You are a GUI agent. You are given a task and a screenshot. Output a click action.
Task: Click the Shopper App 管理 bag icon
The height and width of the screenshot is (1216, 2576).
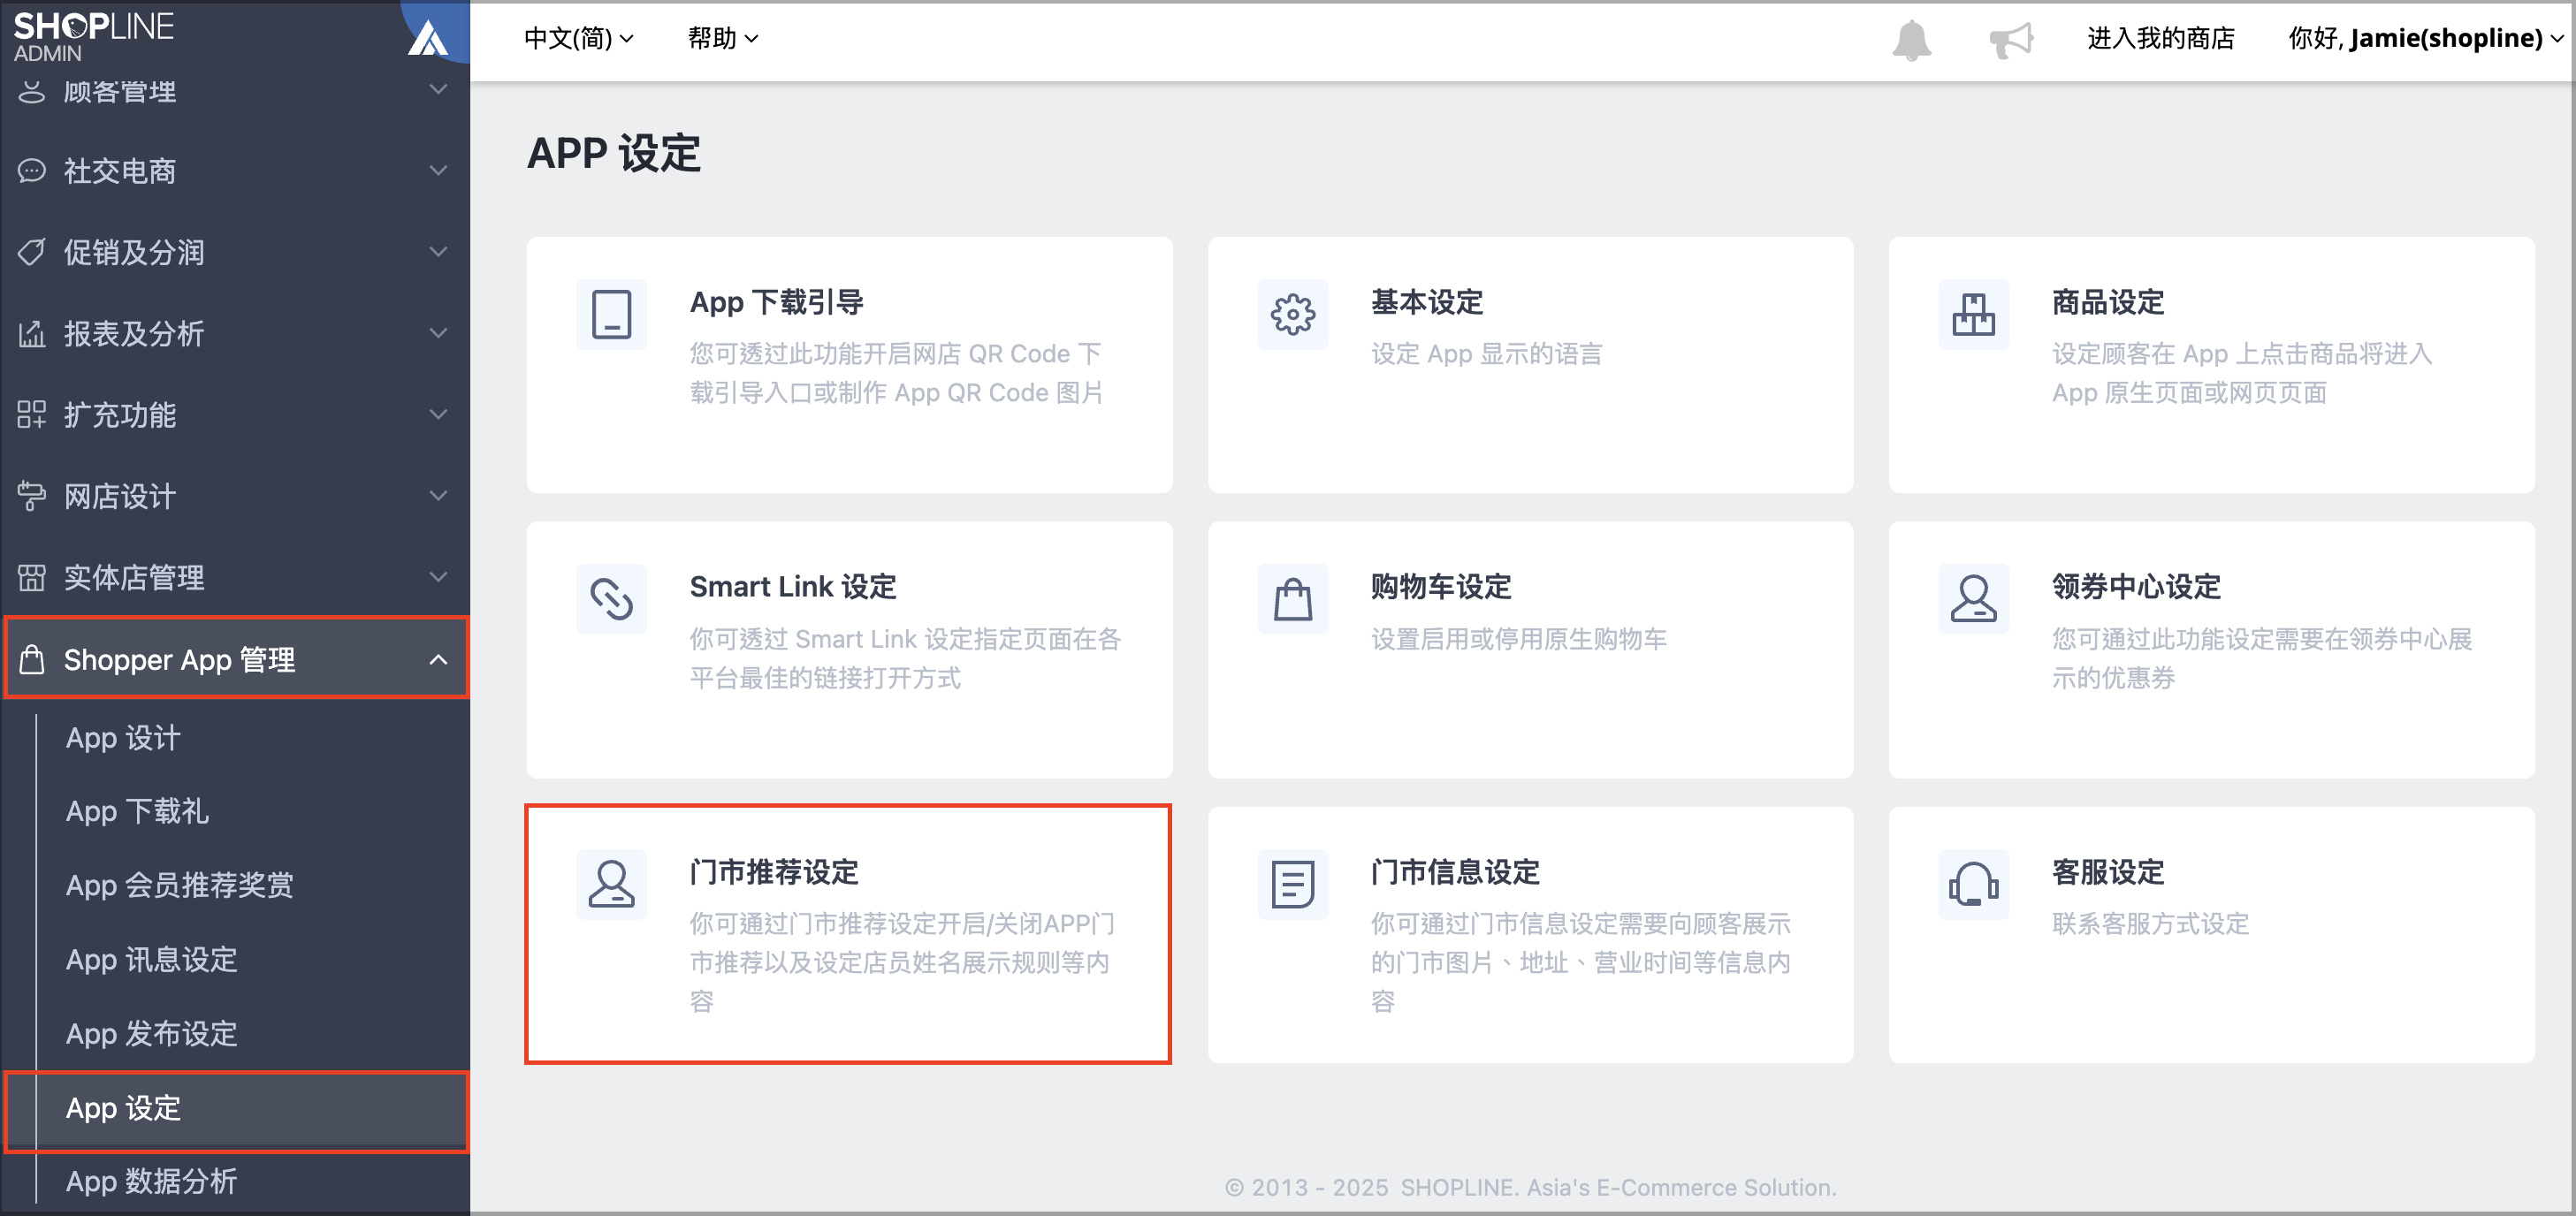click(32, 659)
